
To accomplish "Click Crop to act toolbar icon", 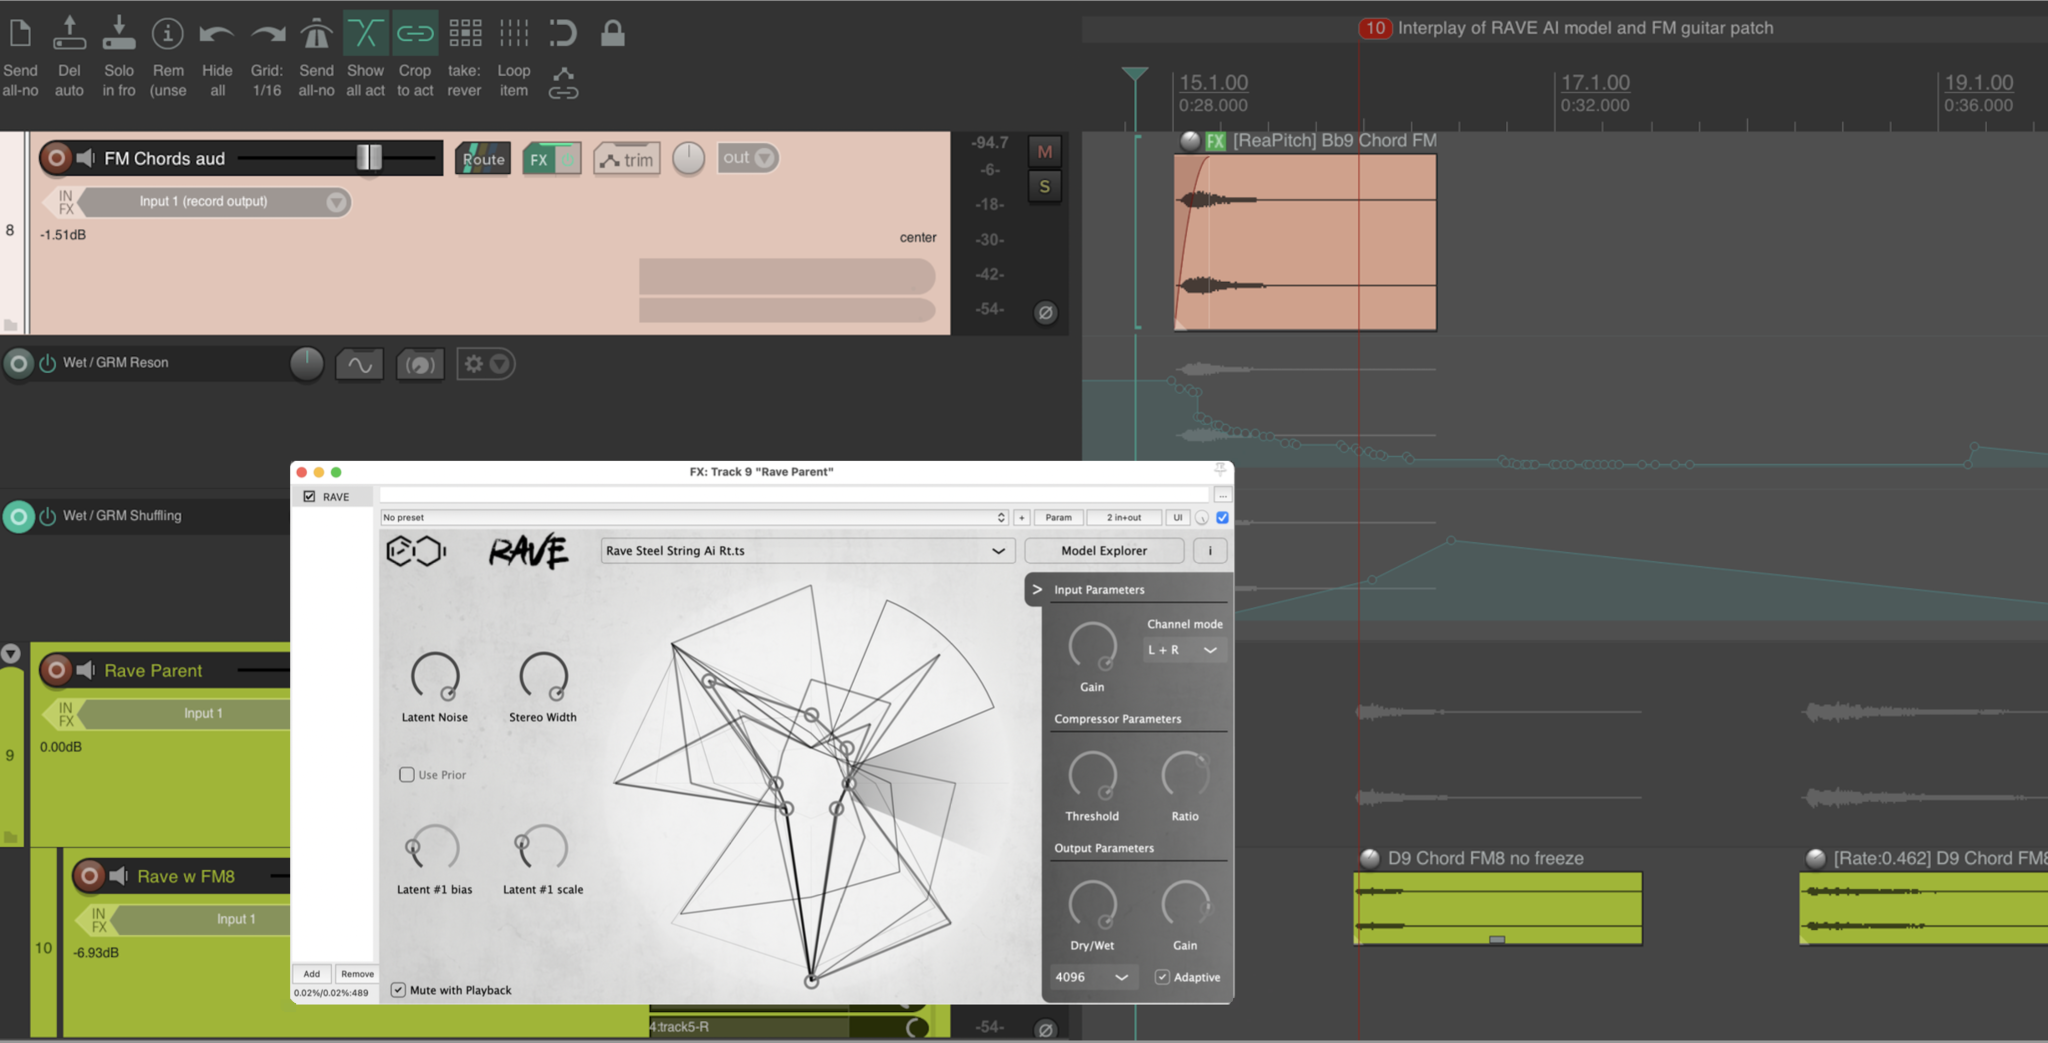I will click(414, 34).
